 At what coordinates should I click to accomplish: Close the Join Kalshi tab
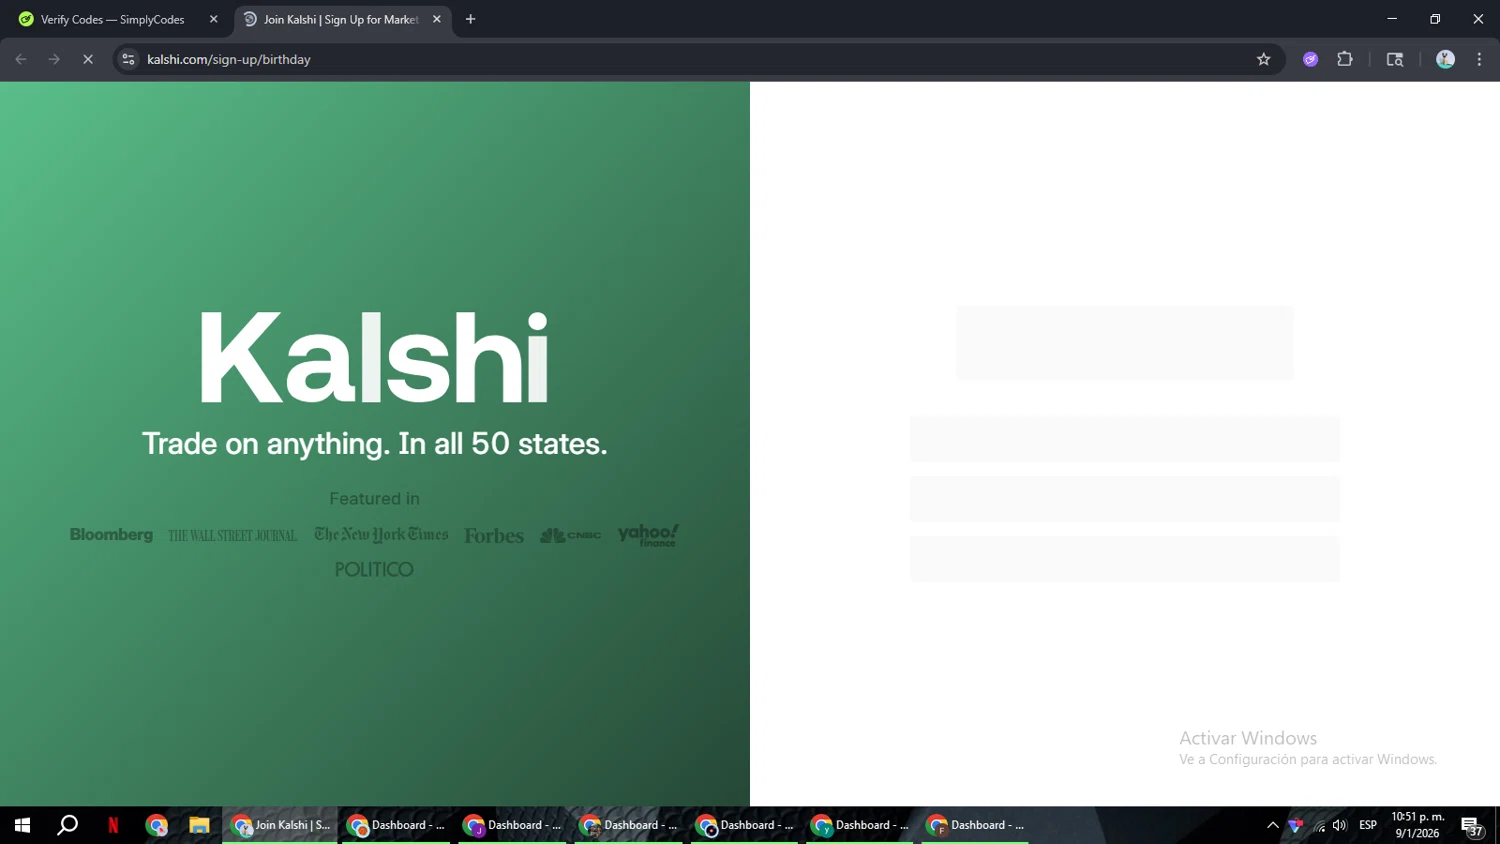pyautogui.click(x=437, y=19)
